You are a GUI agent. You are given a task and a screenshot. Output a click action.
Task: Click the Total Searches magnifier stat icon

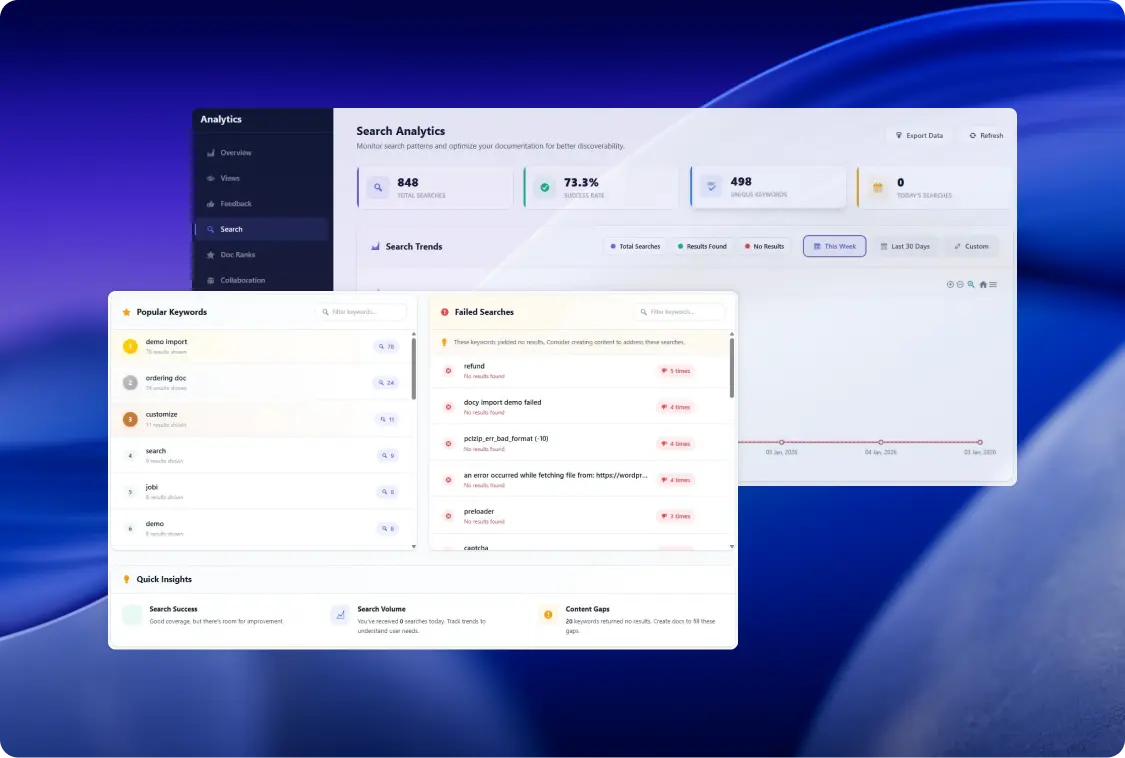[x=378, y=187]
